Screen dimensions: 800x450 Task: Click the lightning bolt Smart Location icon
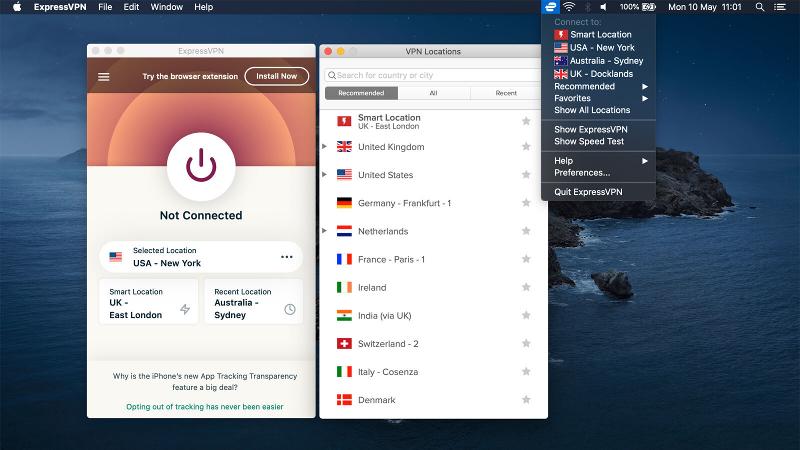pyautogui.click(x=184, y=309)
